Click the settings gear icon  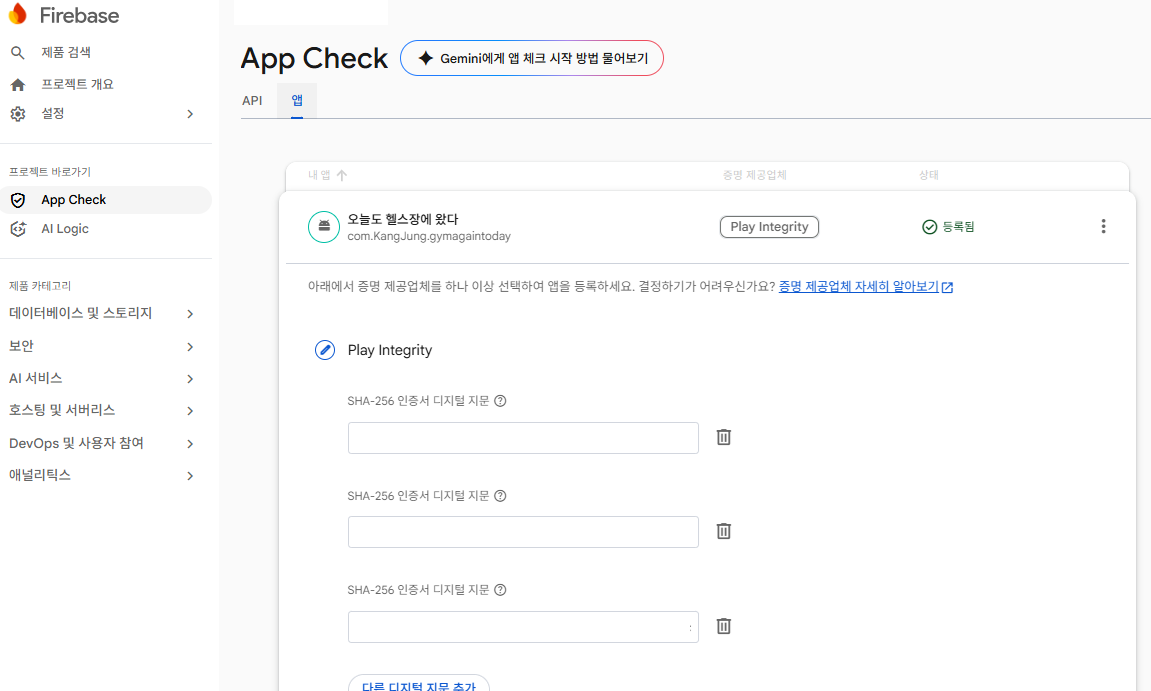[x=18, y=114]
